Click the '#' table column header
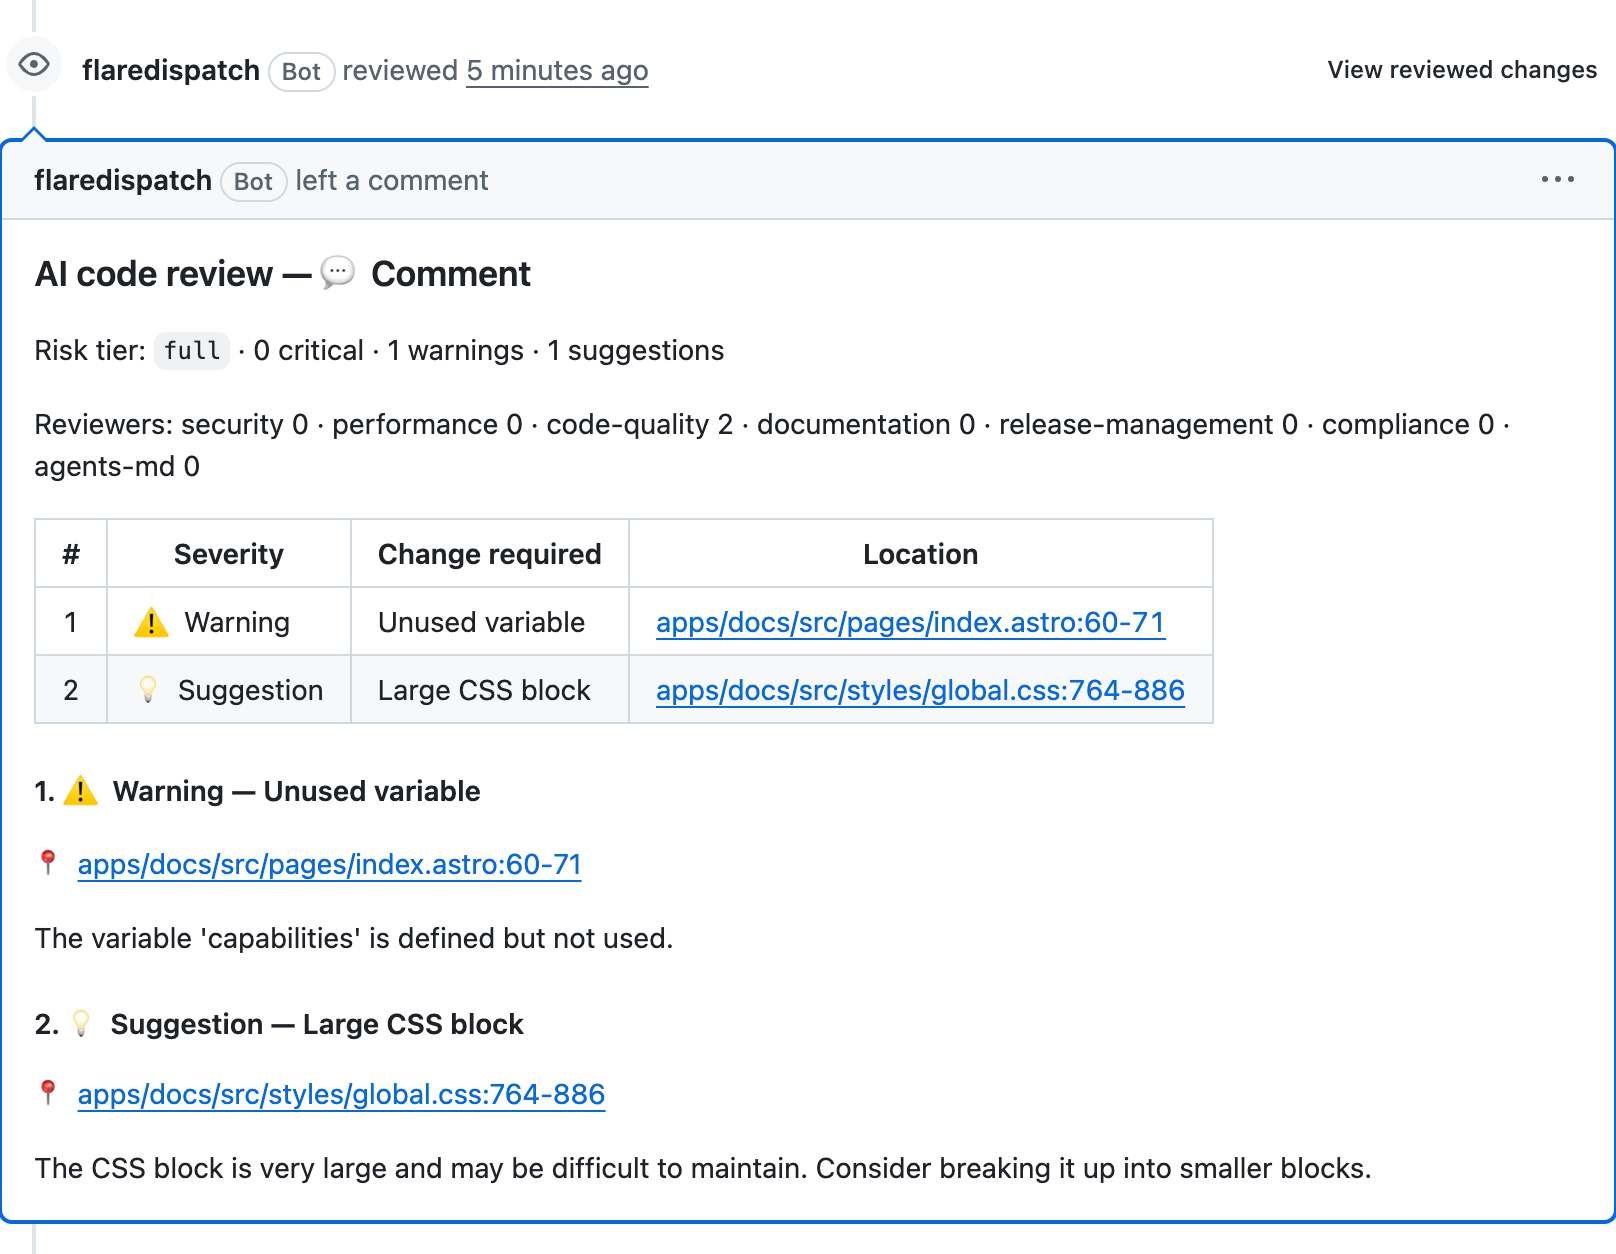1616x1254 pixels. point(71,554)
